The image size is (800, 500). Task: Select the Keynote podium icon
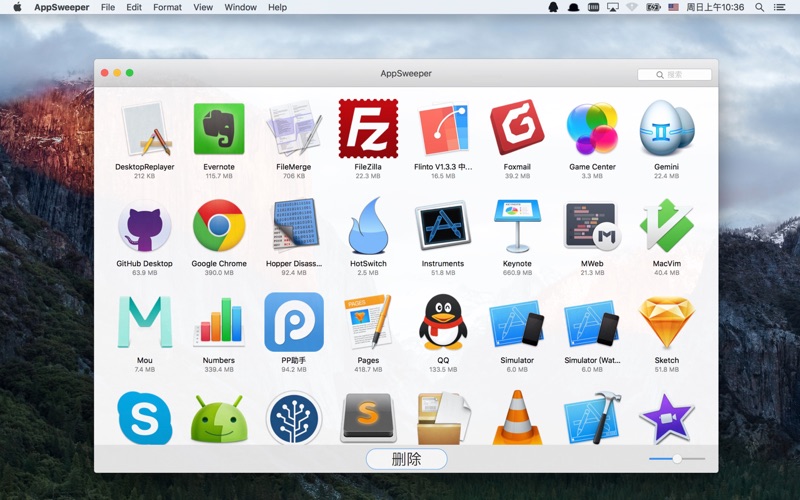click(x=517, y=226)
